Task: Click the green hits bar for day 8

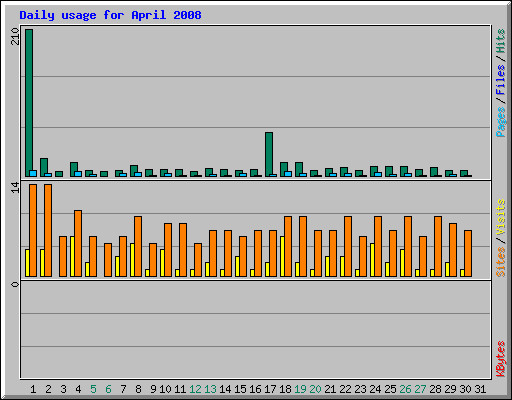Action: (x=134, y=171)
